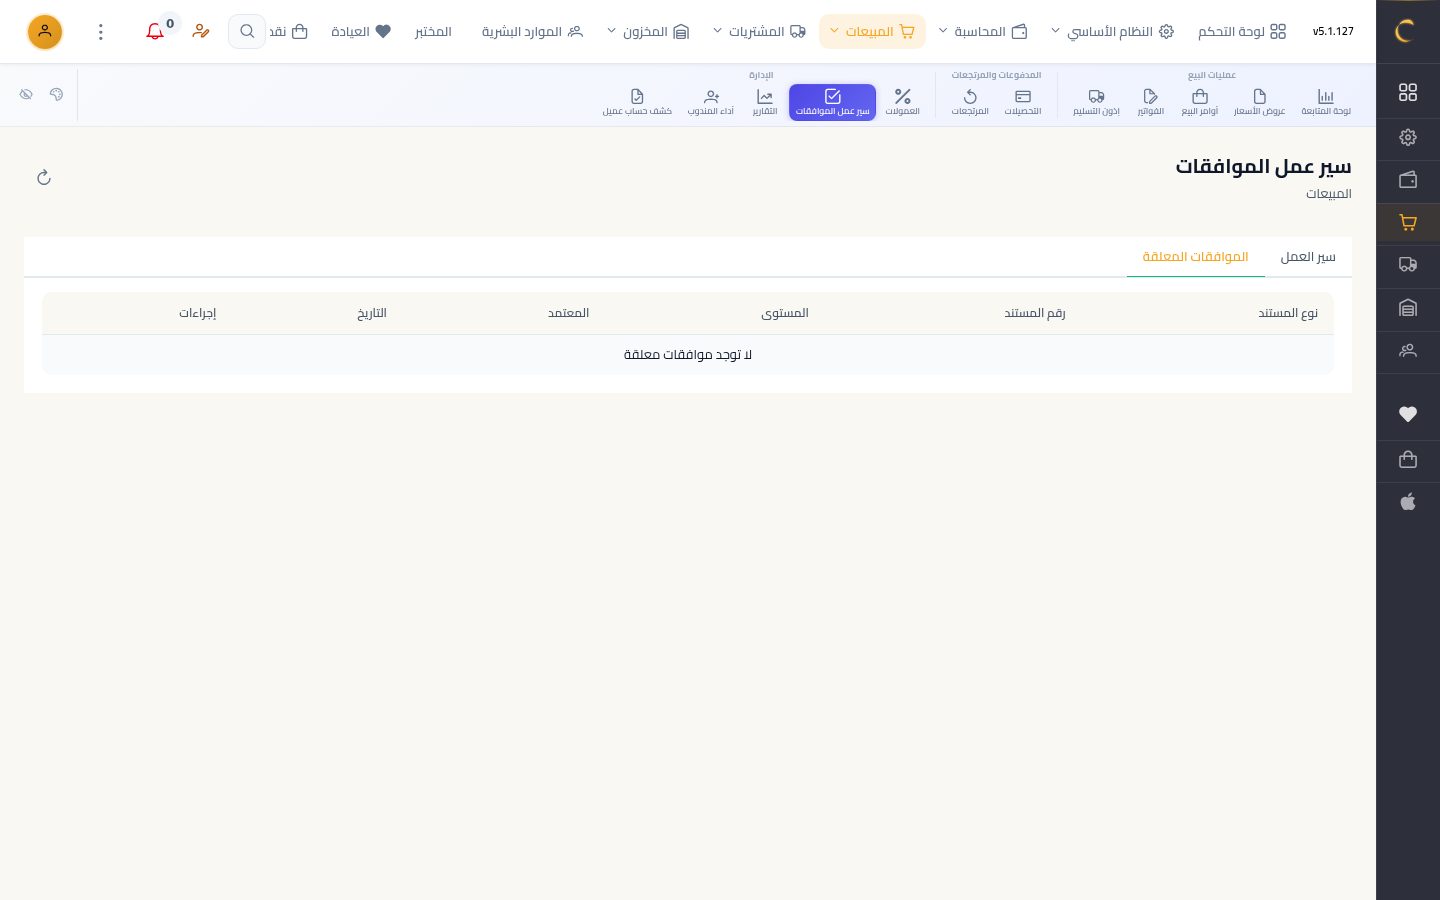Open التحصيلات in the sales toolbar
This screenshot has width=1440, height=900.
click(1023, 102)
